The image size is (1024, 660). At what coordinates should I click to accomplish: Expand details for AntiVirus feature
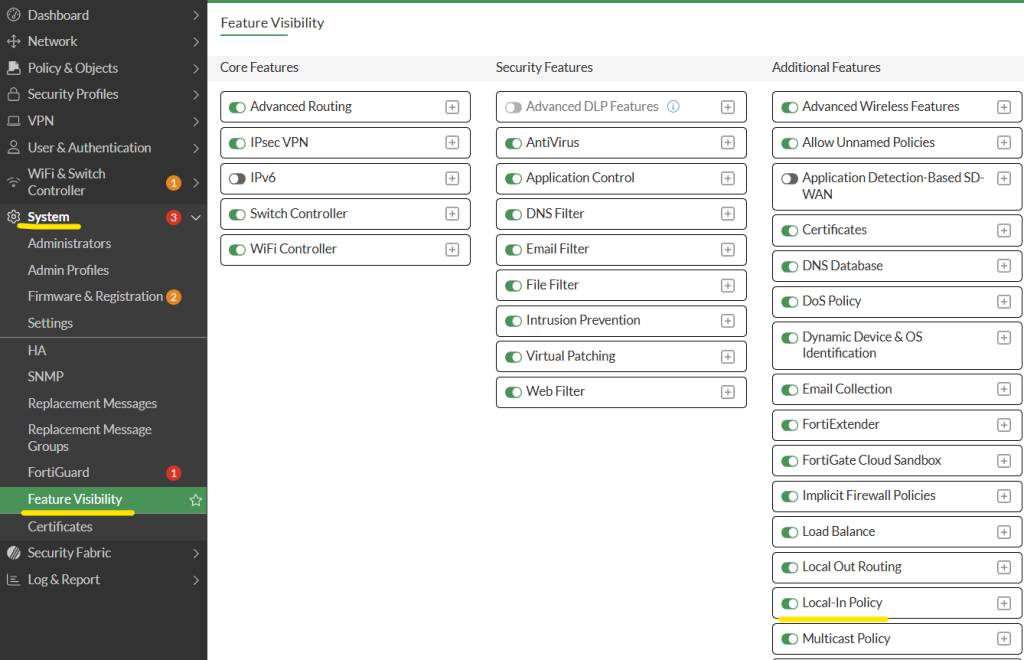(728, 143)
